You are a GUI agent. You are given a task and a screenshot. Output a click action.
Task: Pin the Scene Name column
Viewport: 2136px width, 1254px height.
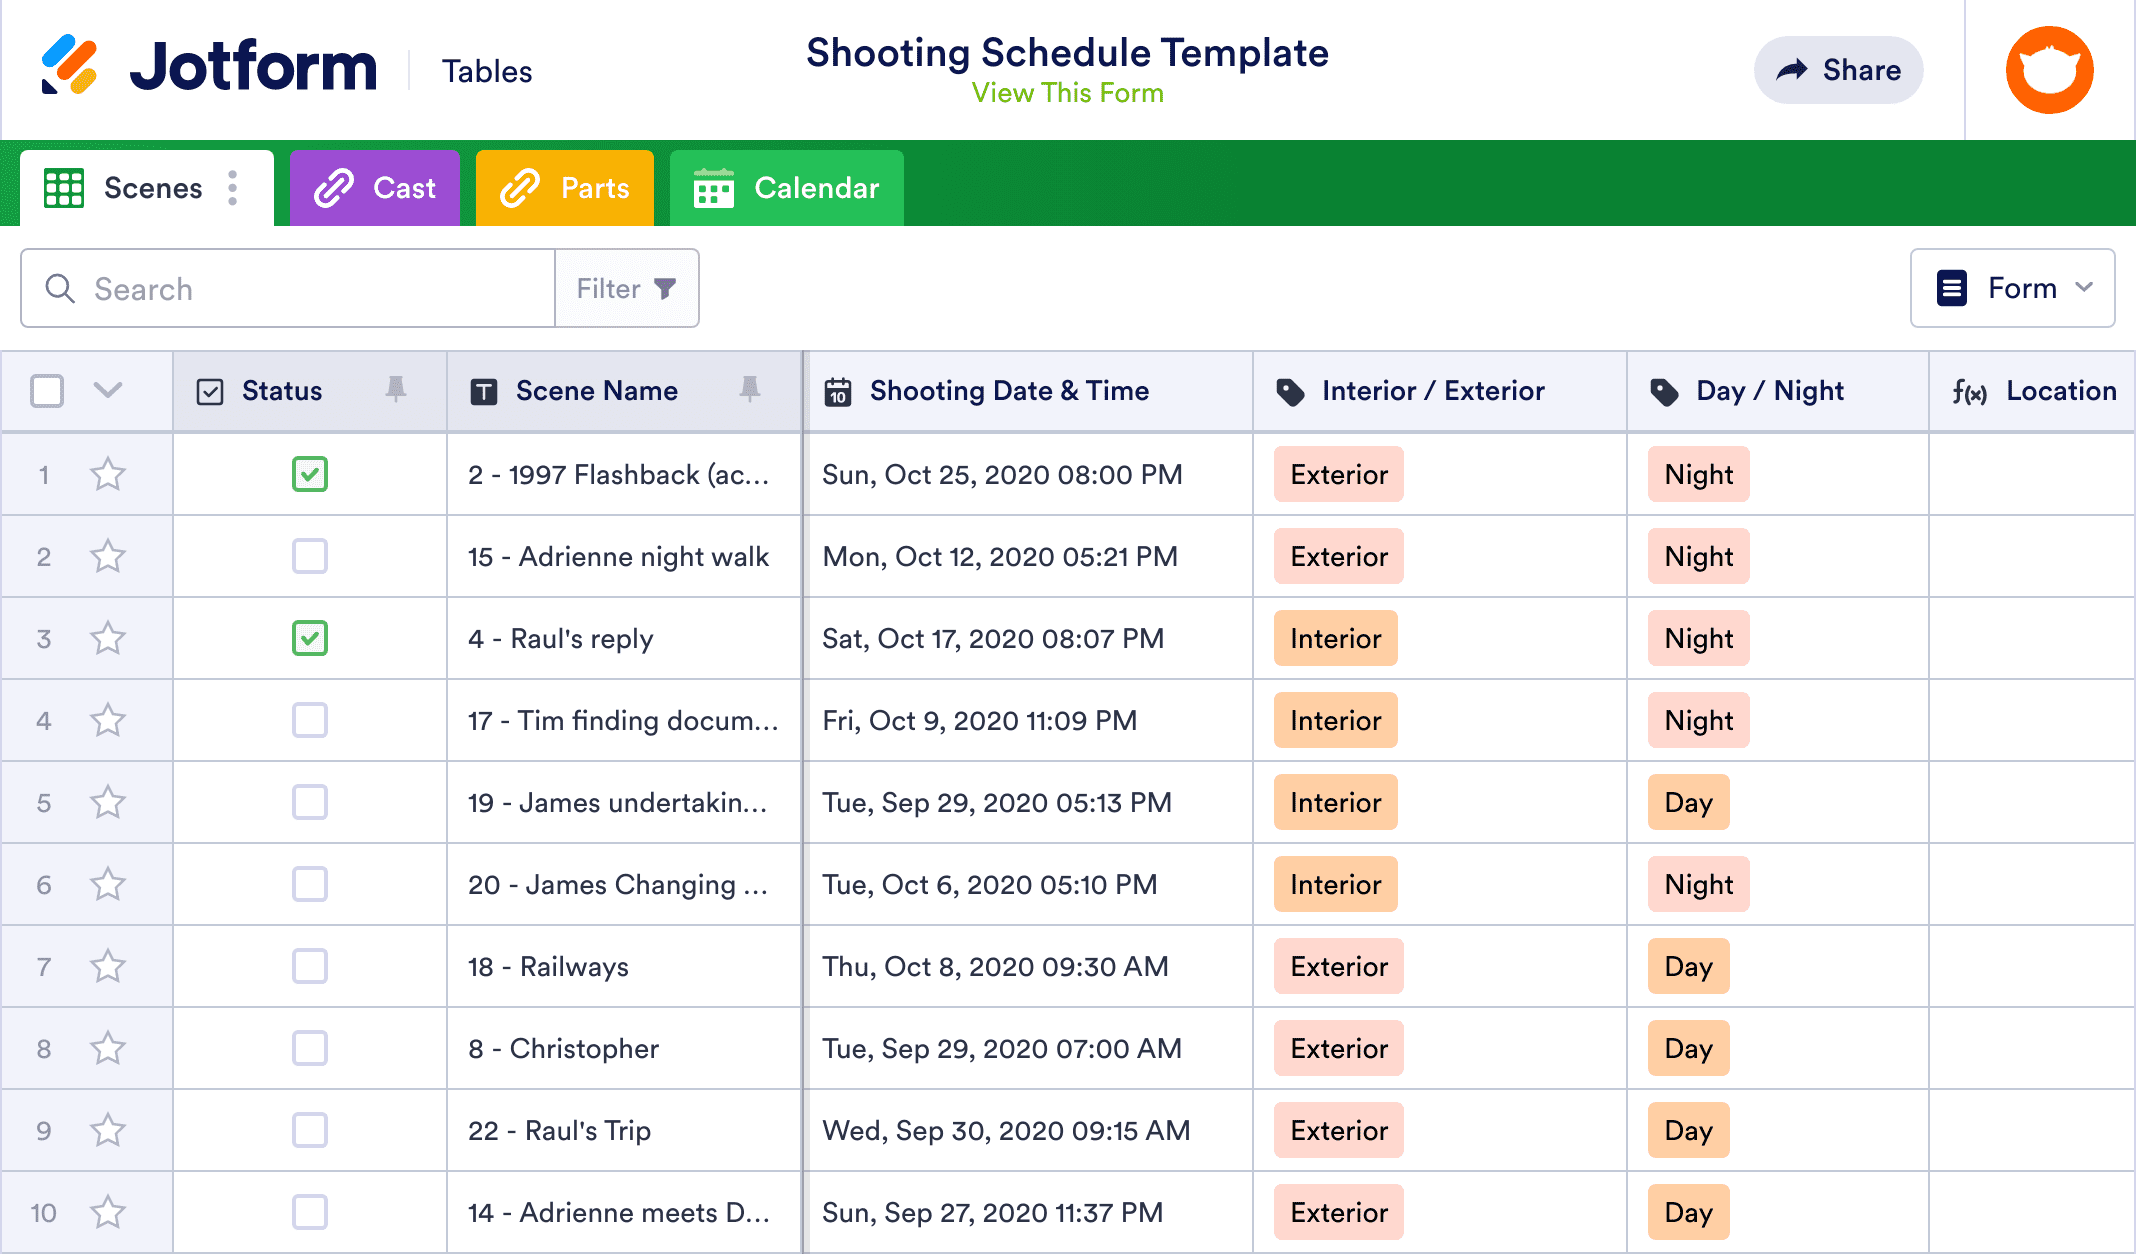pyautogui.click(x=751, y=391)
